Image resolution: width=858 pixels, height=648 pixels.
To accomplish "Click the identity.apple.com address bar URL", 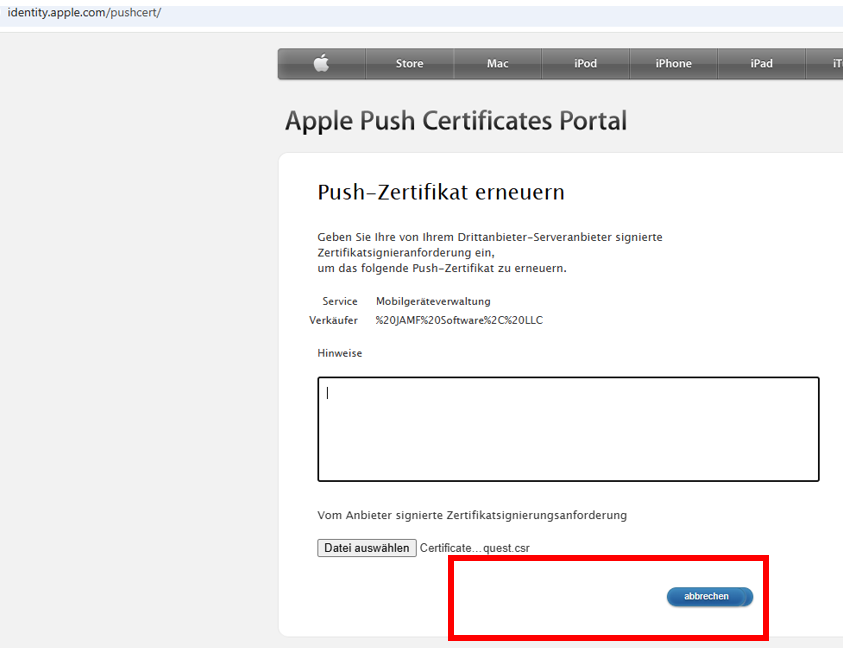I will click(x=84, y=12).
